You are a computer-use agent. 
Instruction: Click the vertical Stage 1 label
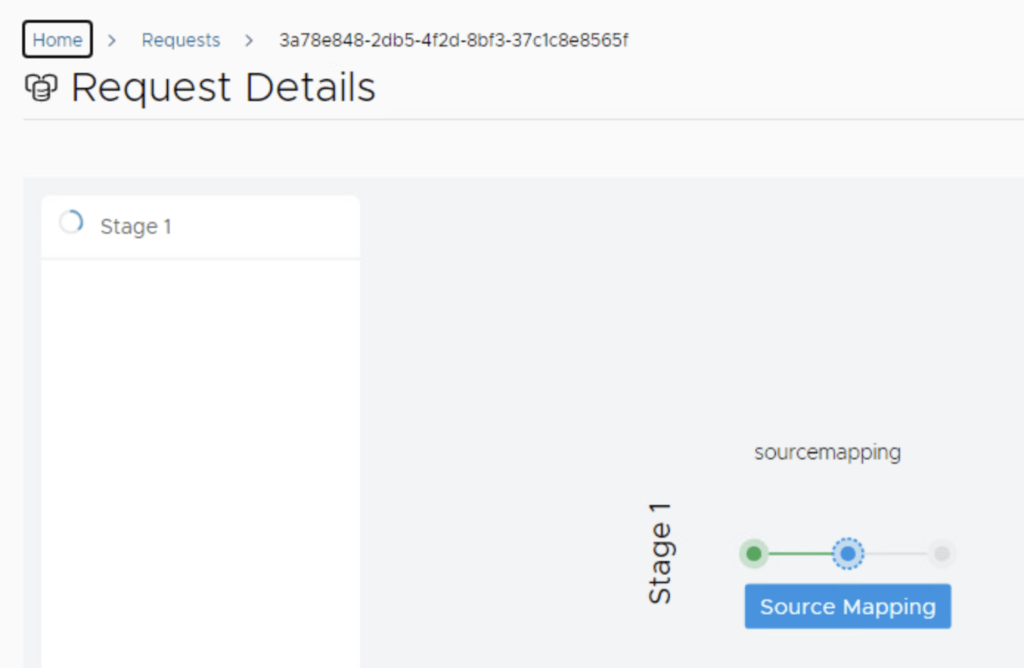660,553
